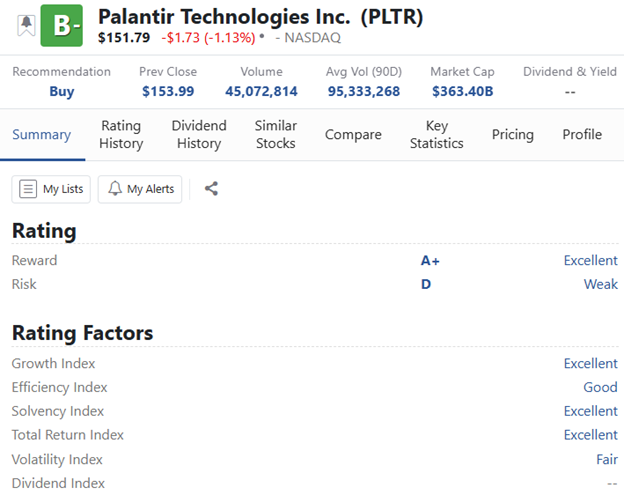Click the Dividend & Yield header label
This screenshot has height=495, width=624.
(570, 72)
